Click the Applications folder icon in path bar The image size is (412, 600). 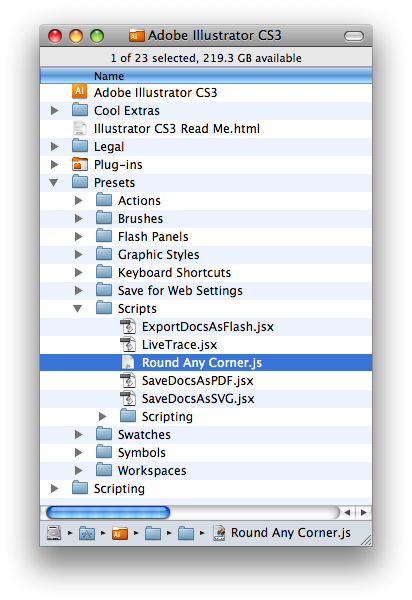click(87, 533)
